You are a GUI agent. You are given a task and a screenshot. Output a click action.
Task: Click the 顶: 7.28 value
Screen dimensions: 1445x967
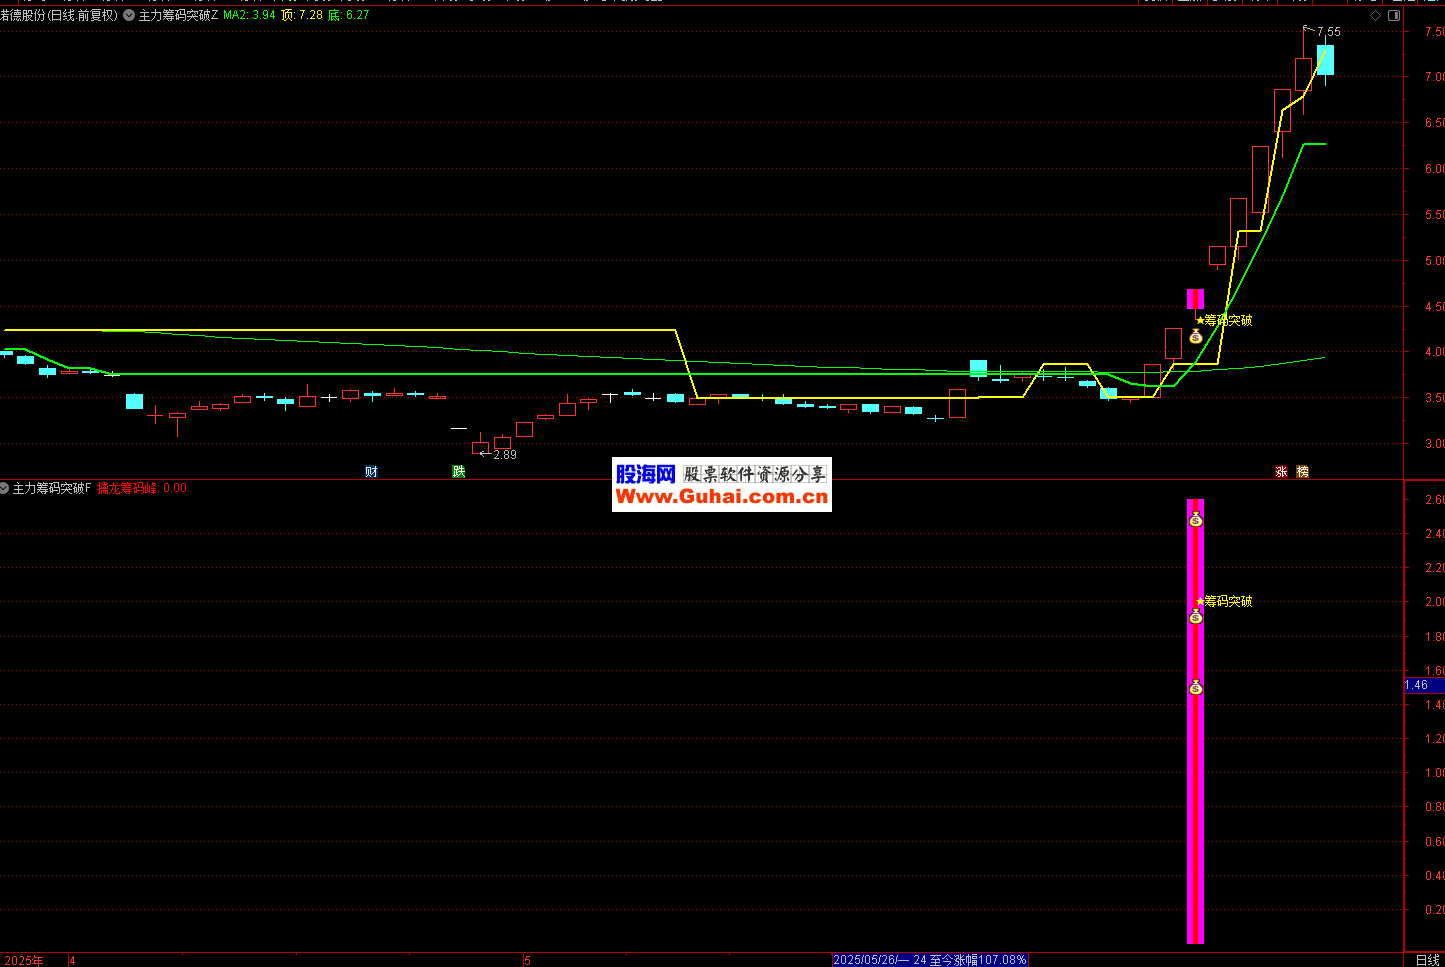coord(302,15)
